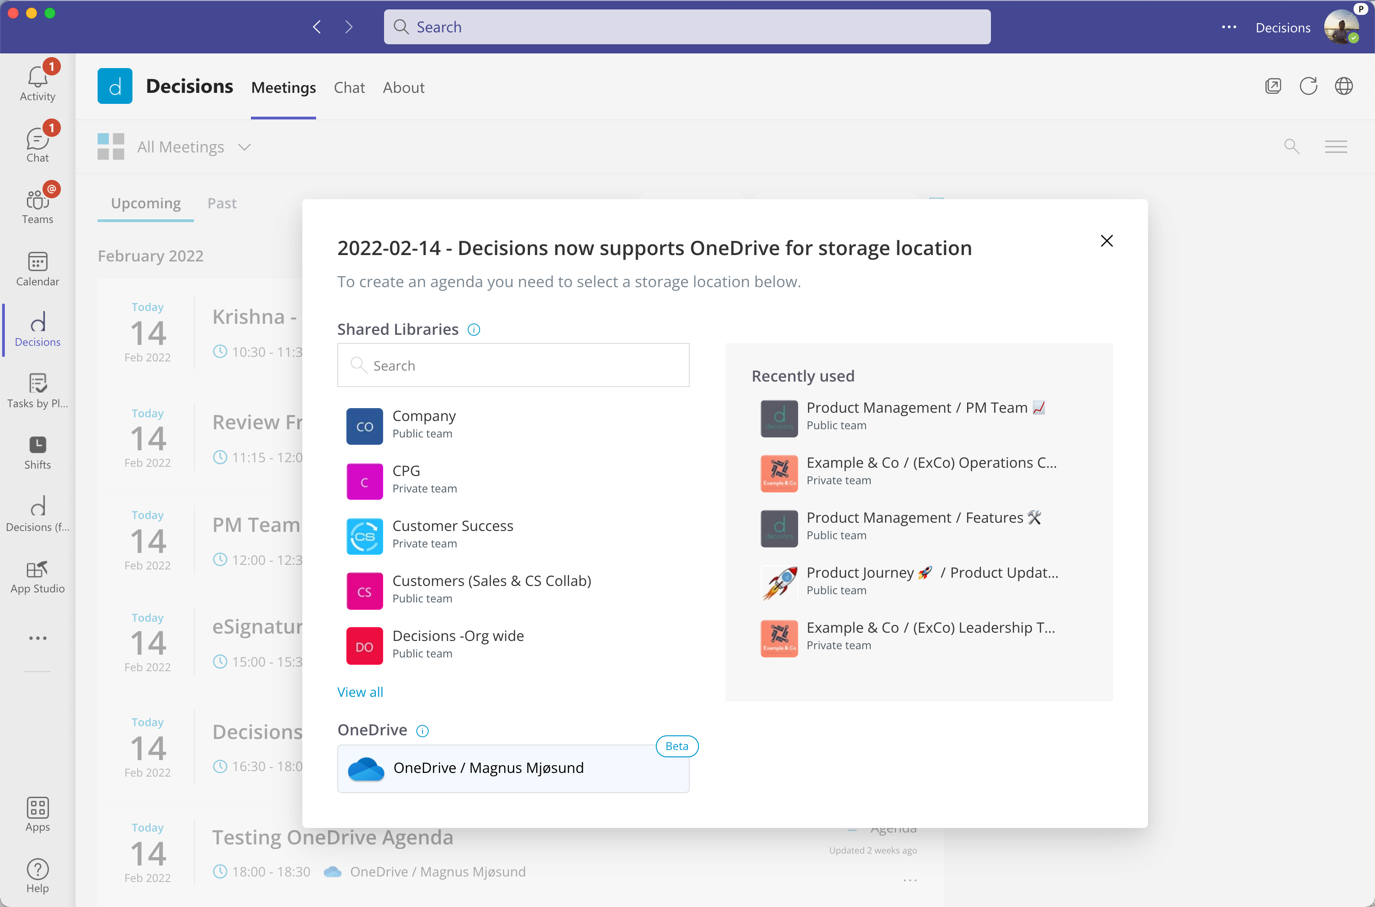Open Teams in the sidebar
The width and height of the screenshot is (1375, 907).
point(37,205)
